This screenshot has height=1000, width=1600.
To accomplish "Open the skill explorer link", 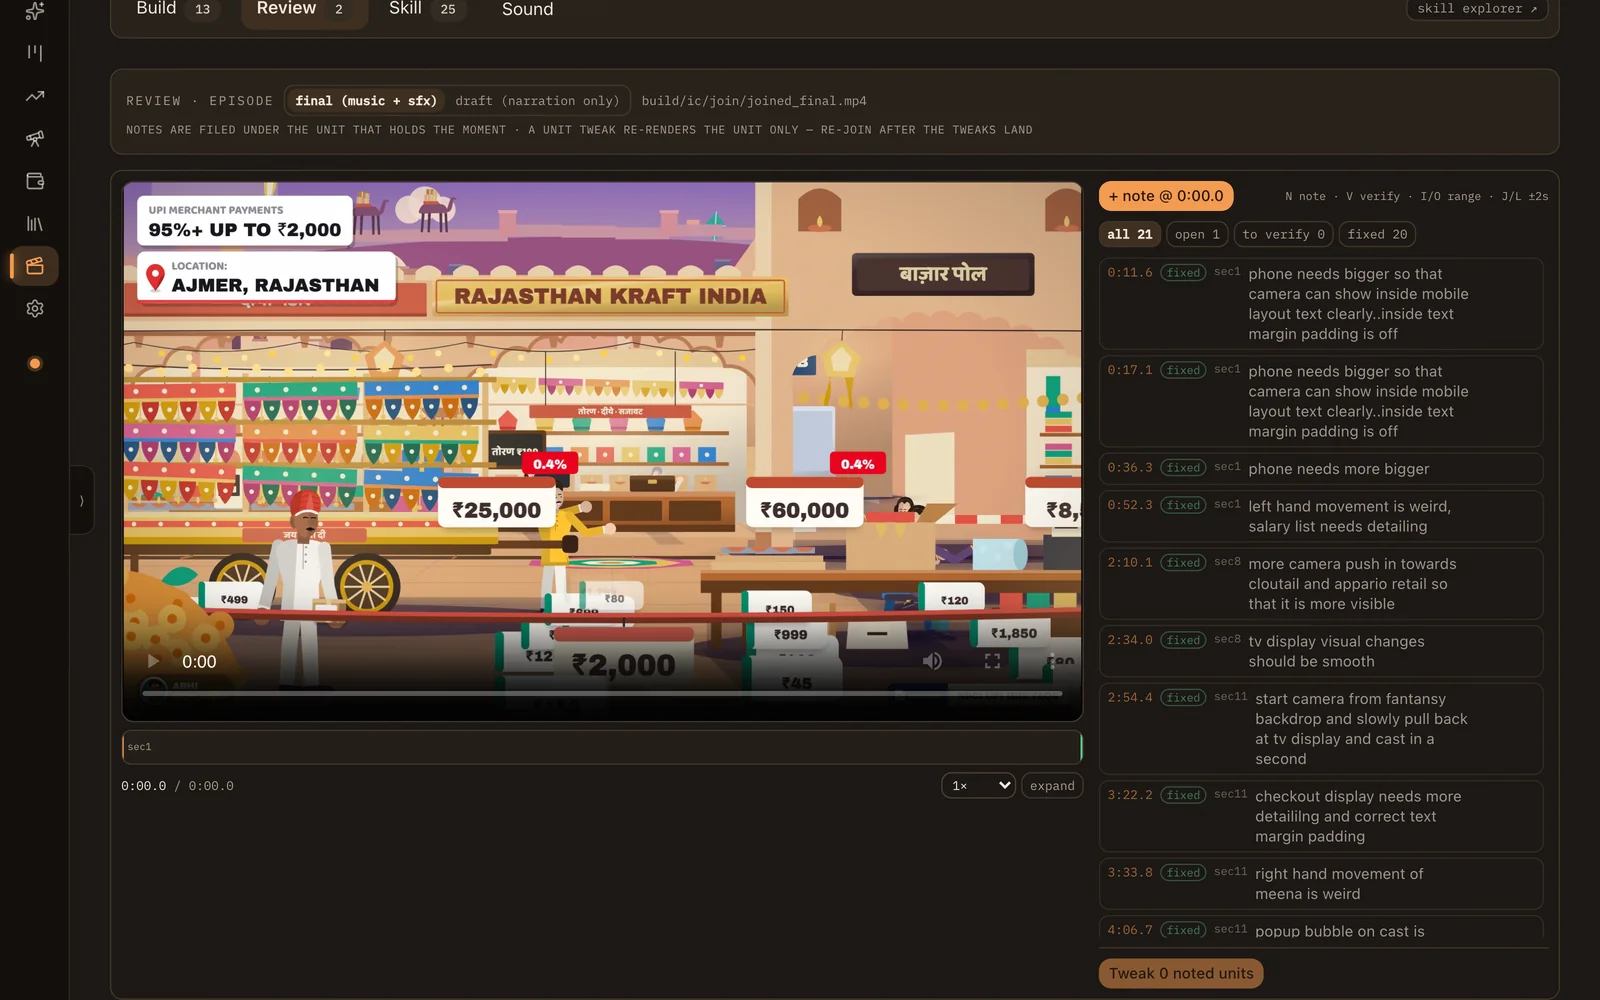I will coord(1477,9).
